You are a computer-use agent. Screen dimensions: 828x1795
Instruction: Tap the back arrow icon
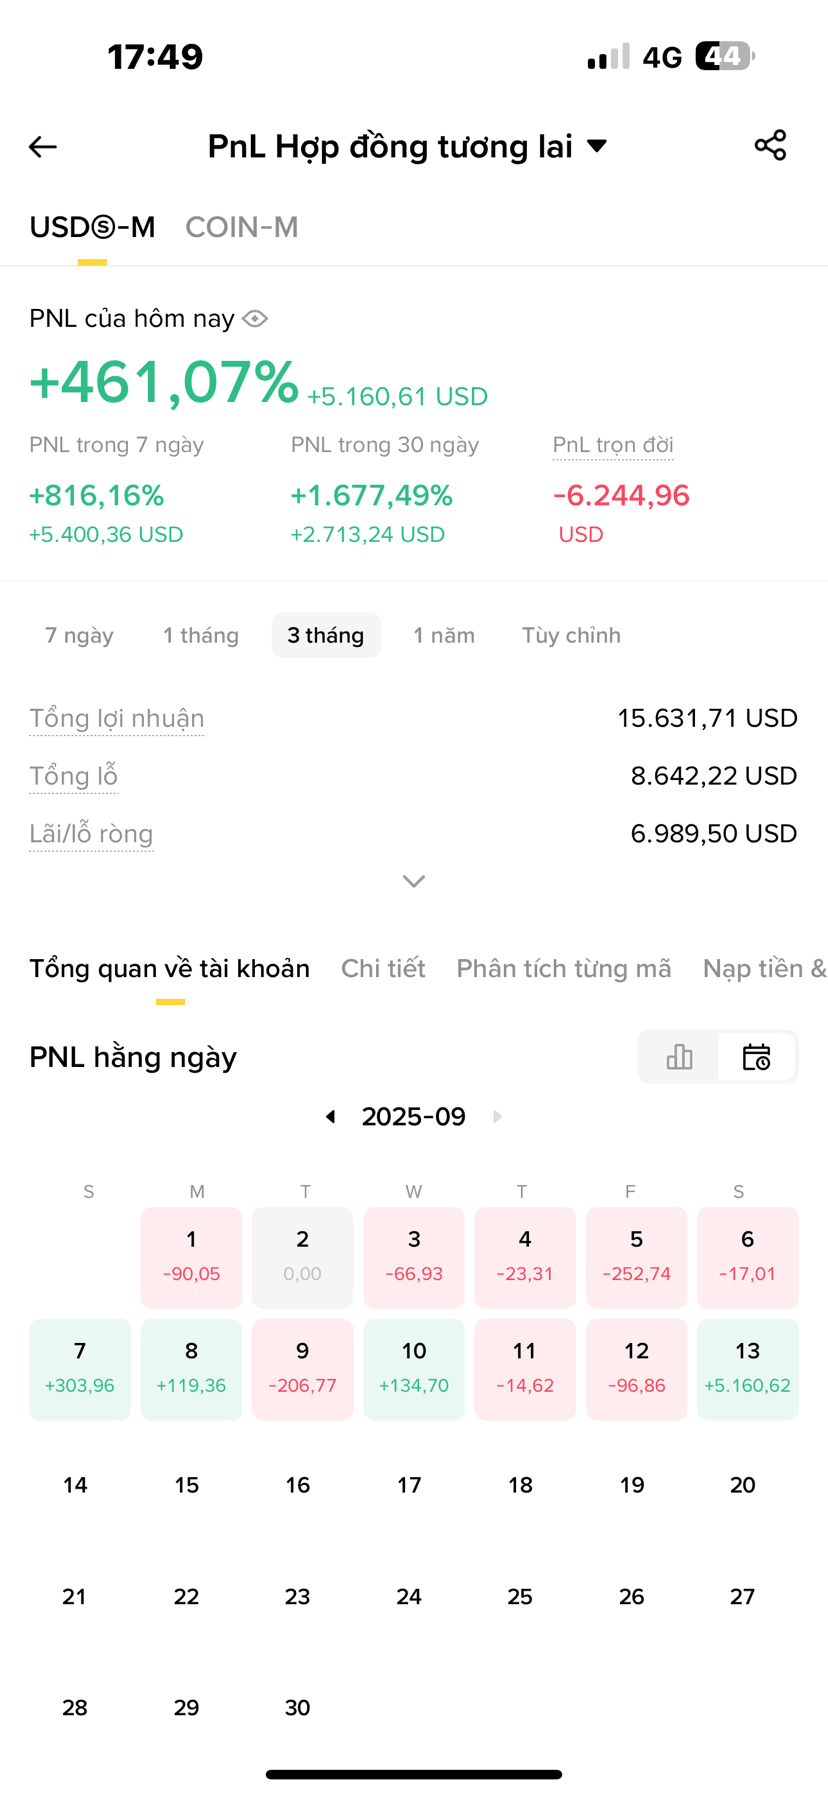pos(43,147)
